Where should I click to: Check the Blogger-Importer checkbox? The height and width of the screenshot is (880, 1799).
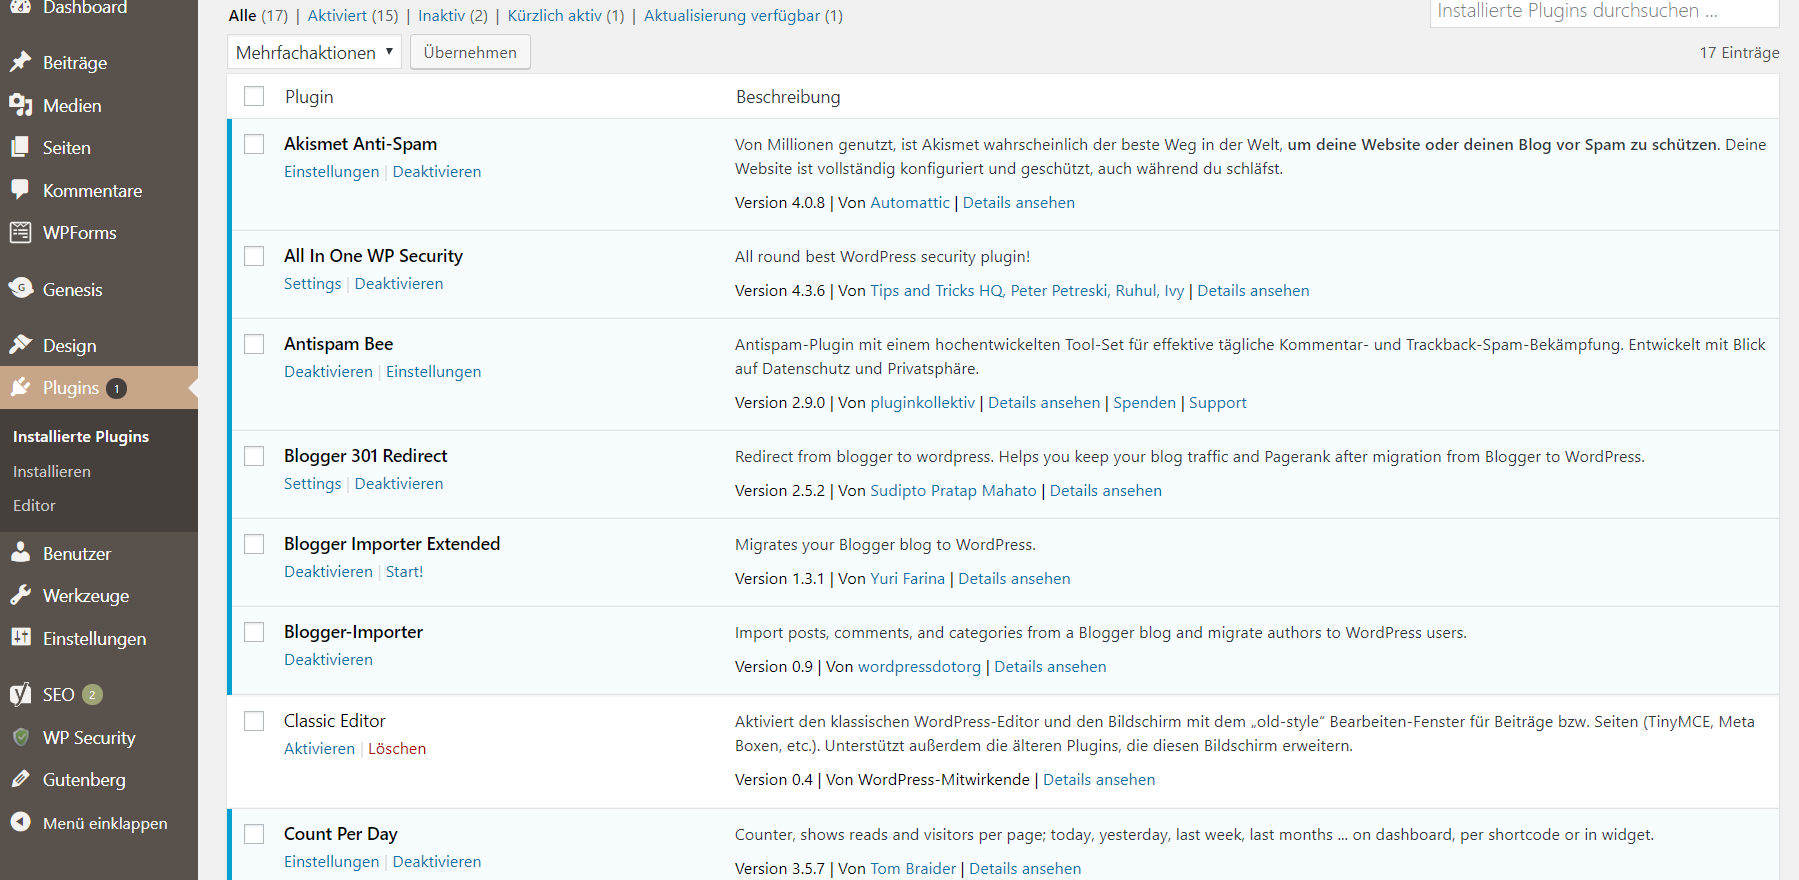254,632
